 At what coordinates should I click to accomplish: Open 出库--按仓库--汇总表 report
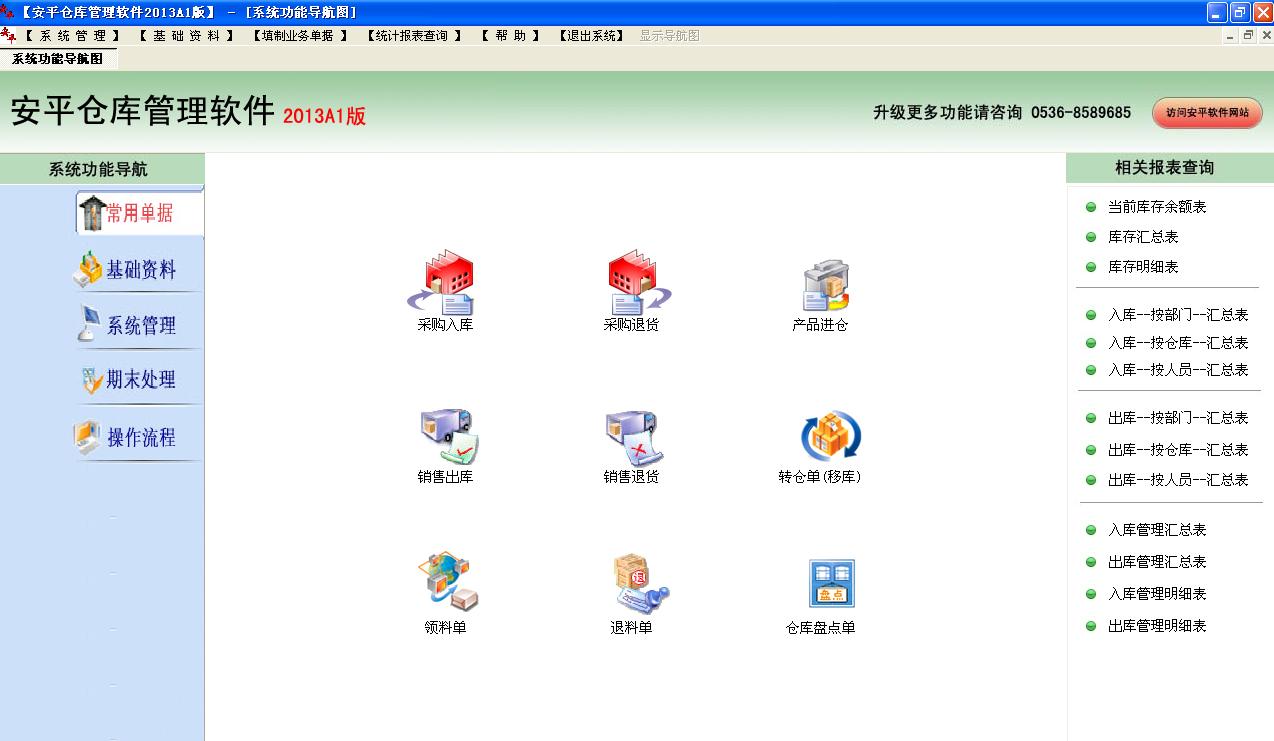(x=1178, y=450)
